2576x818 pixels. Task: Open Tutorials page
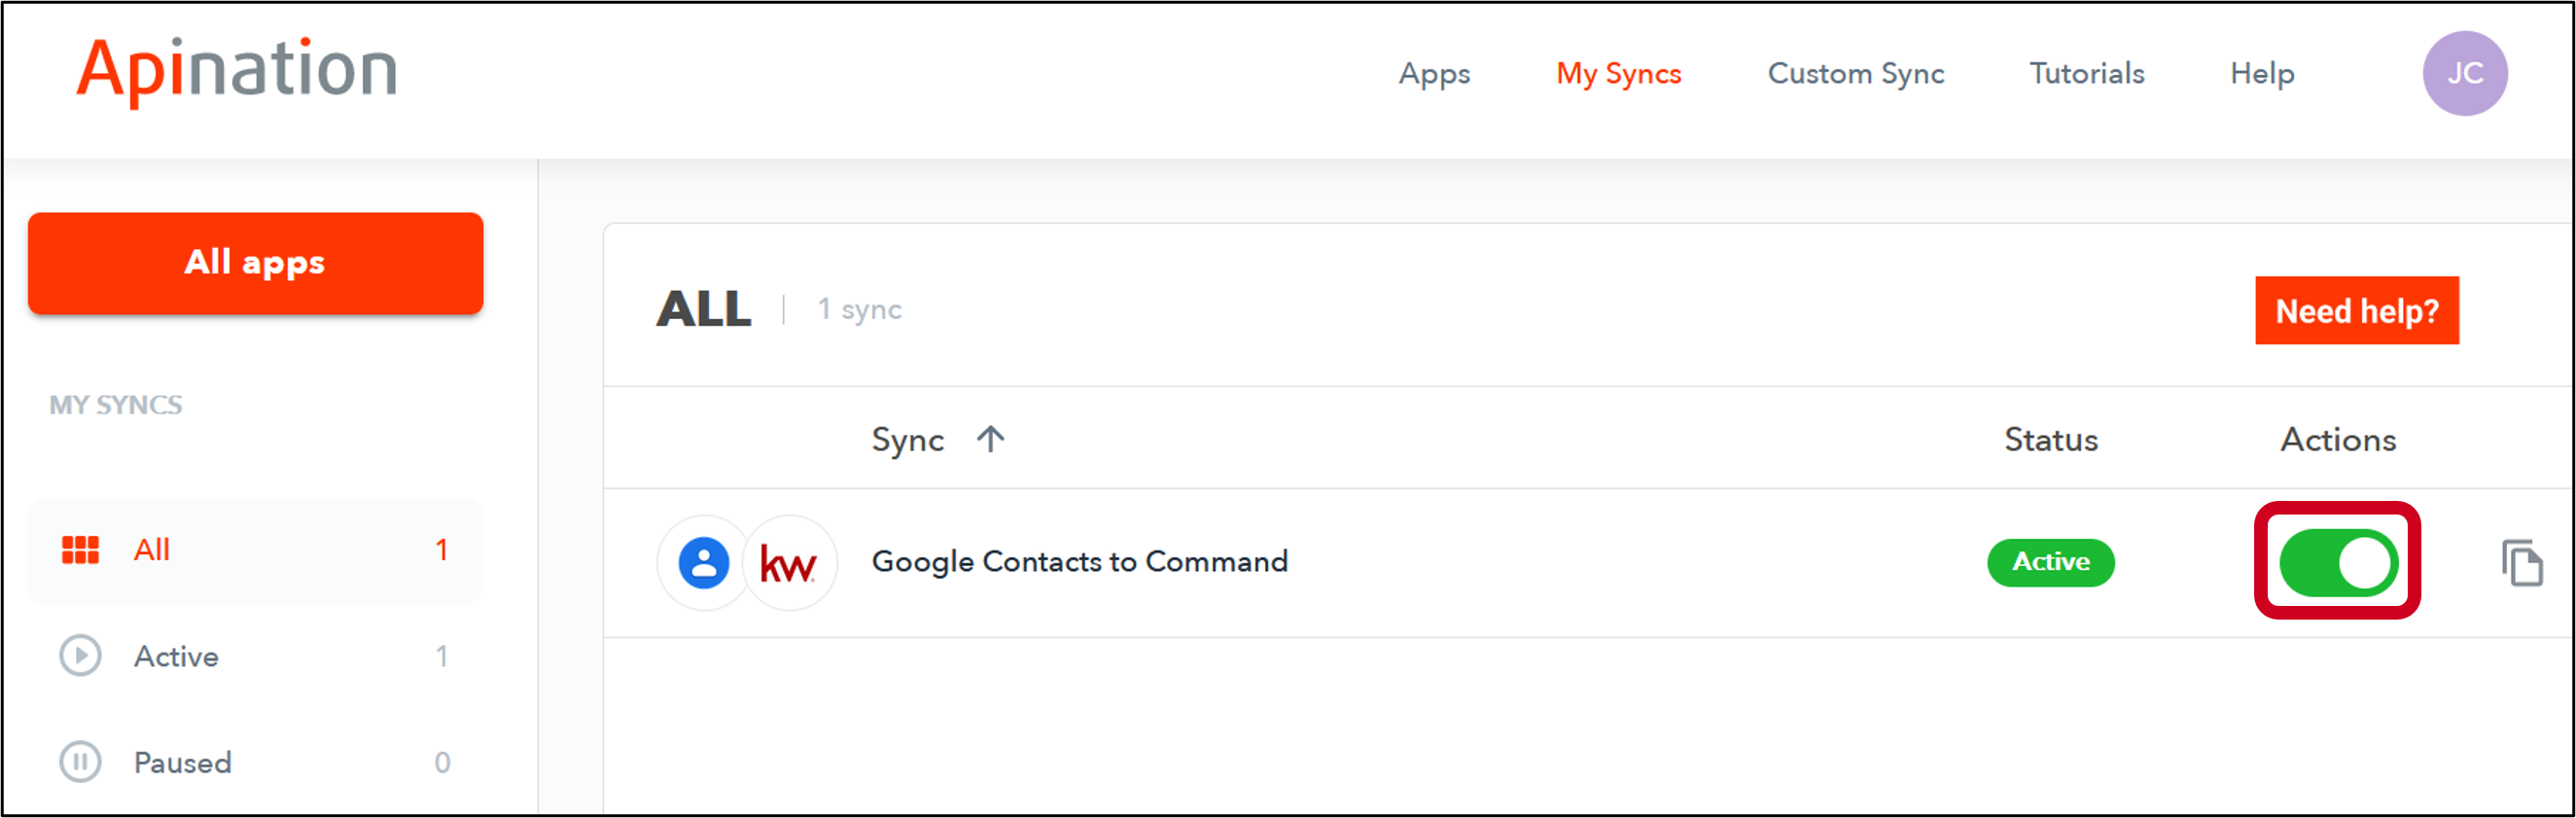click(2087, 73)
